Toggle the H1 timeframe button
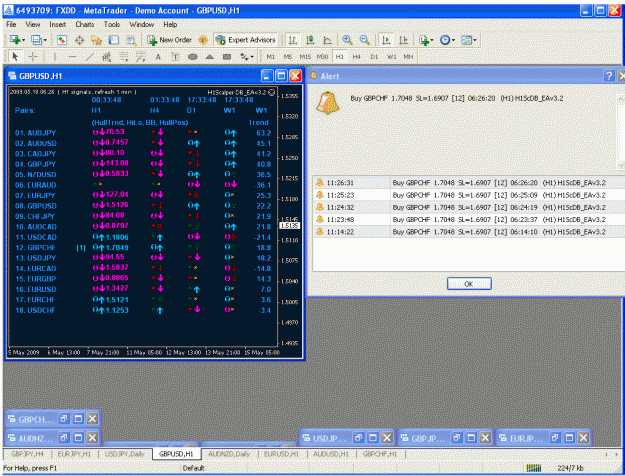 (x=339, y=57)
